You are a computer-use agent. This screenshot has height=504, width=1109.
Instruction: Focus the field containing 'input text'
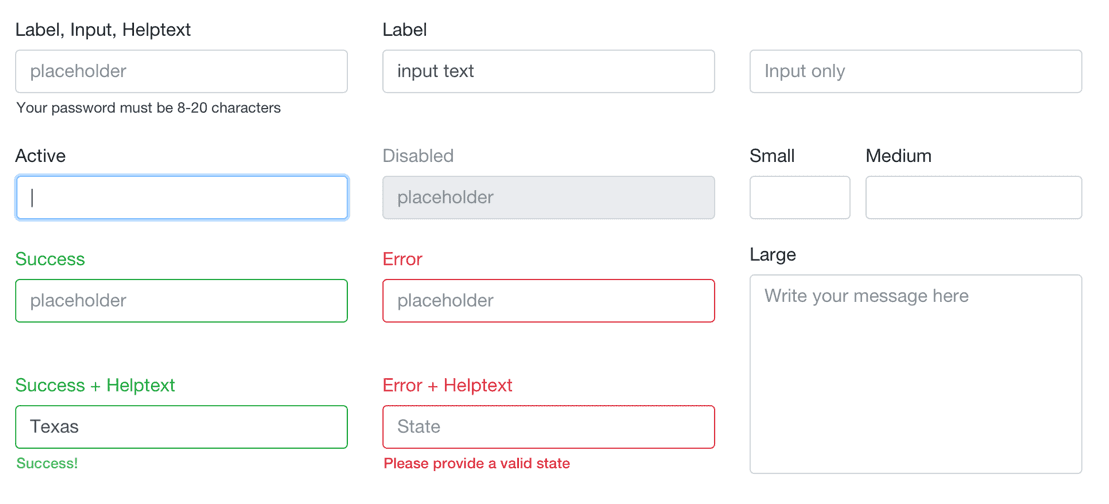pos(548,71)
